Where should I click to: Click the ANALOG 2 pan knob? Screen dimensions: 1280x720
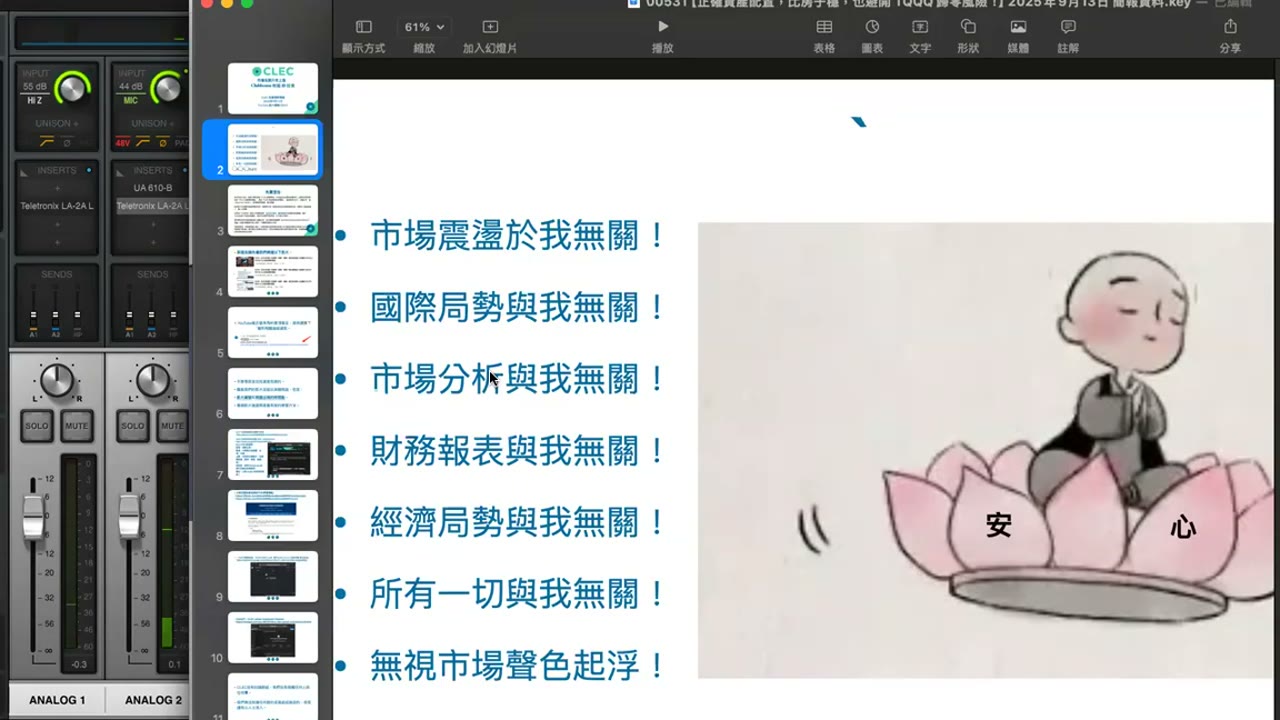pyautogui.click(x=153, y=379)
